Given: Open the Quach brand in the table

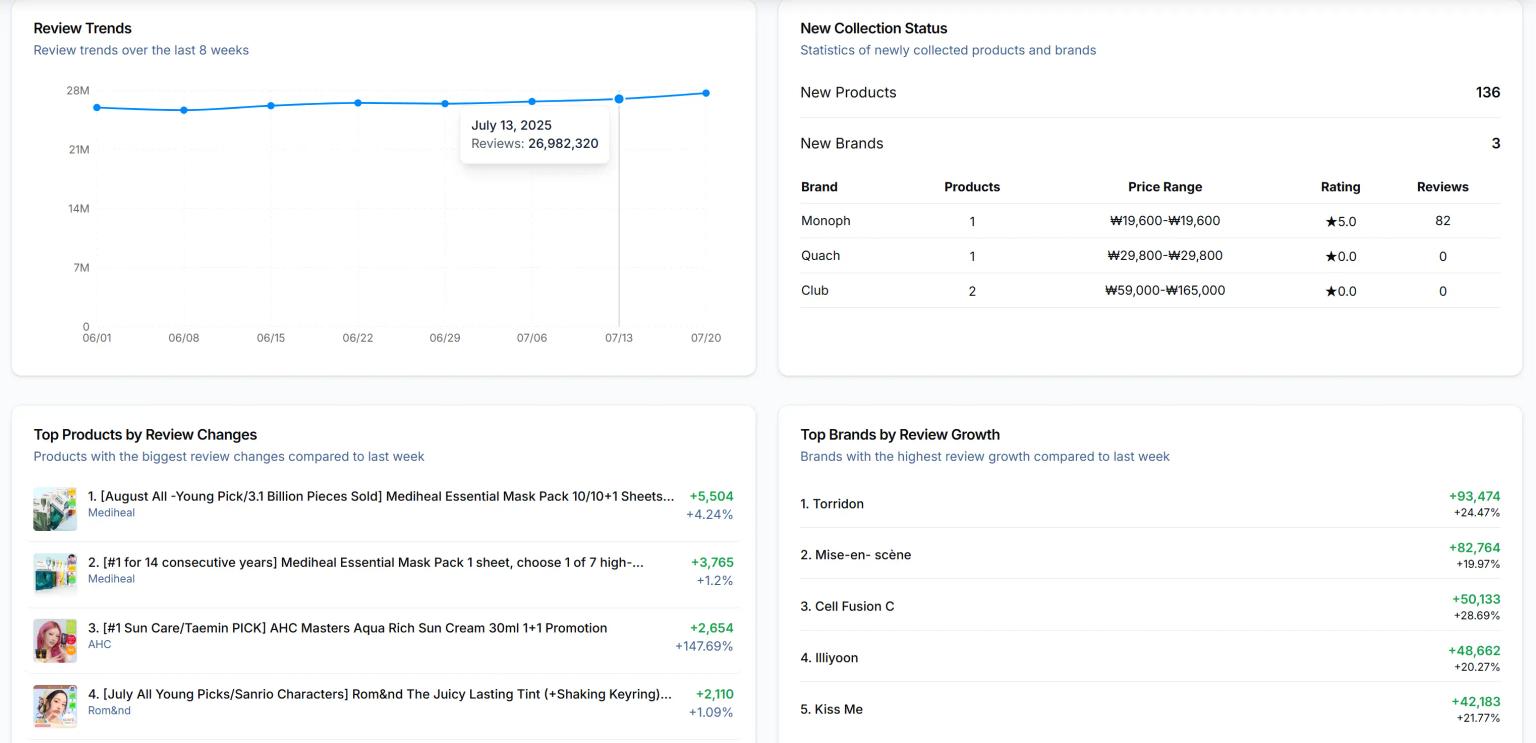Looking at the screenshot, I should 820,256.
